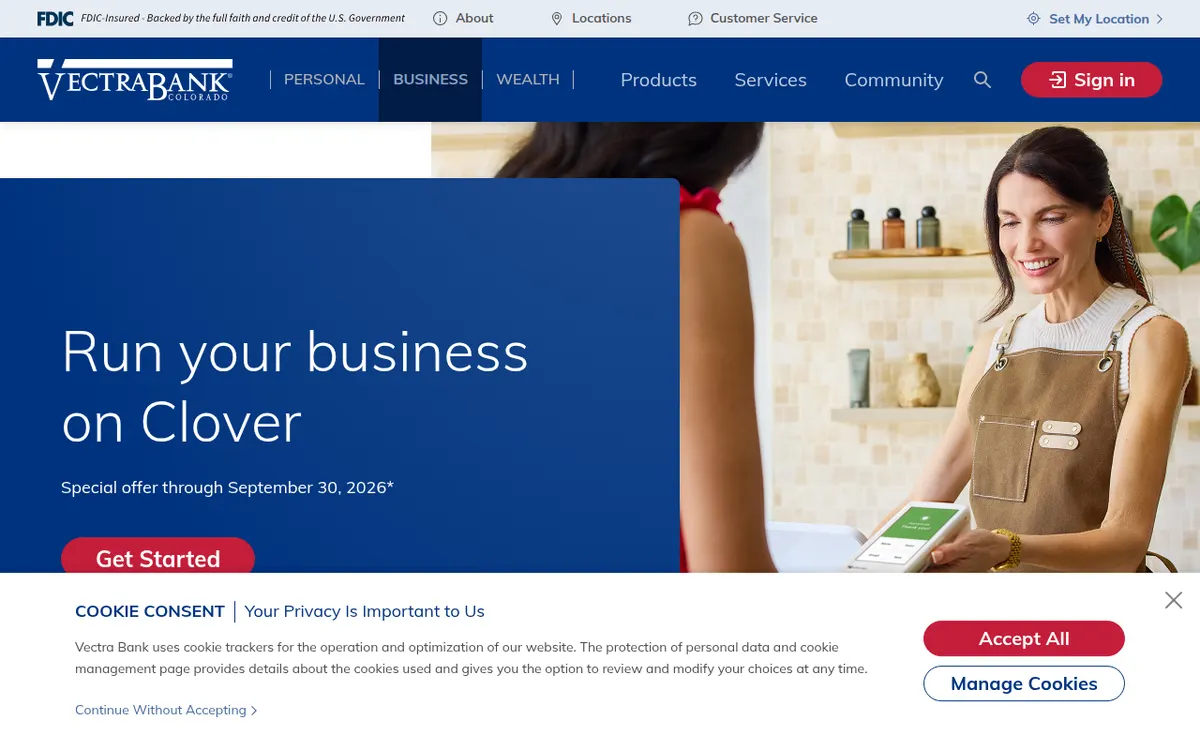Switch to the Business tab
Screen dimensions: 1200x750
(430, 79)
